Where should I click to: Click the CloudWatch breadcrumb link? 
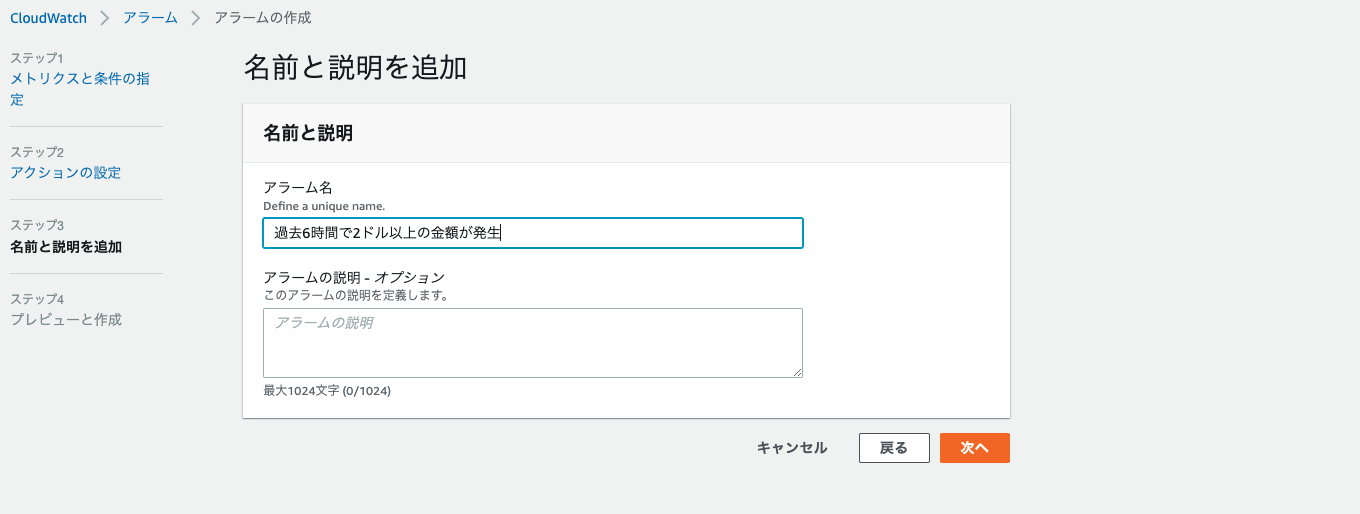pyautogui.click(x=48, y=18)
